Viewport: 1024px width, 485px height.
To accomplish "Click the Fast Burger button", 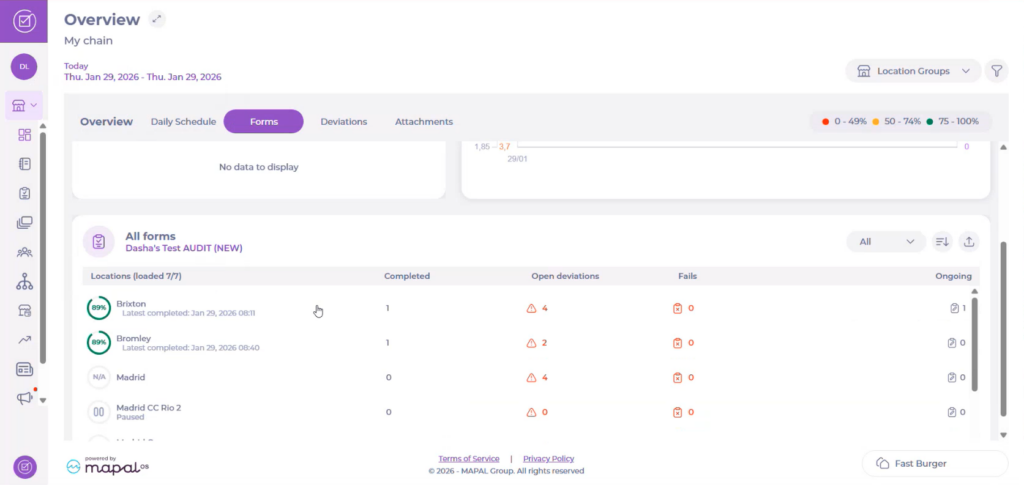I will click(x=934, y=463).
